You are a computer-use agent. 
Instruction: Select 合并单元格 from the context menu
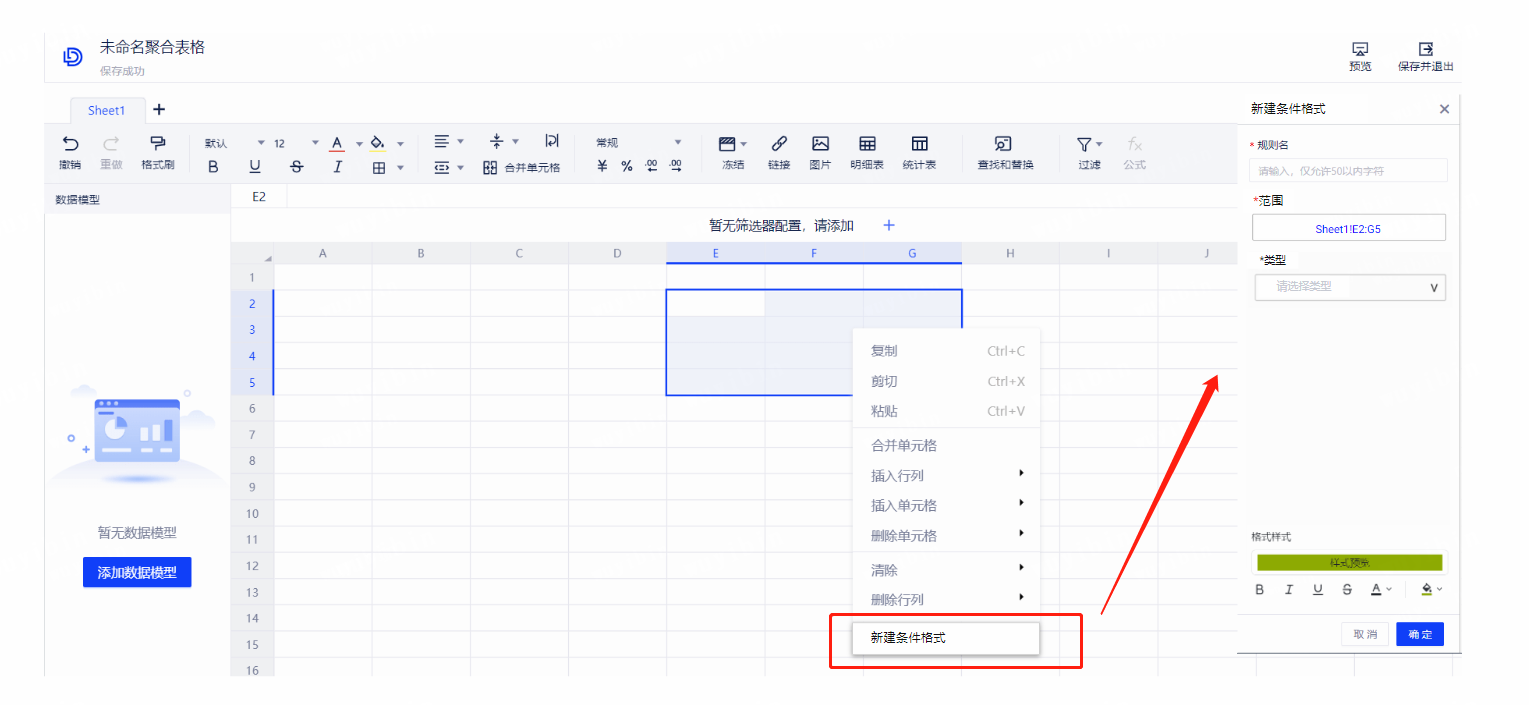click(x=904, y=446)
